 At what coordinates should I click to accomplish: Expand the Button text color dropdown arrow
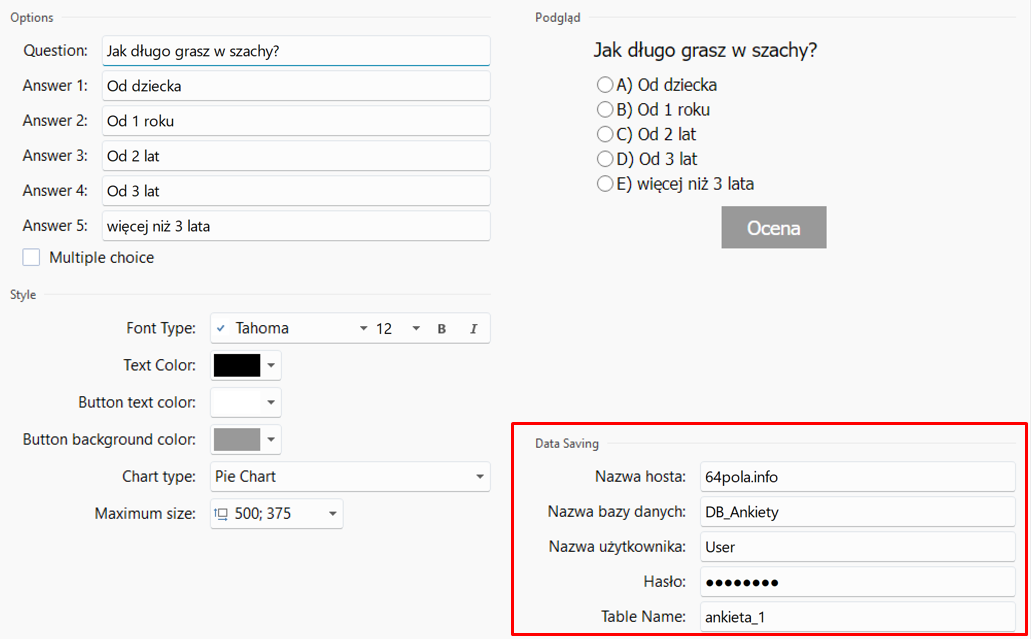point(271,402)
